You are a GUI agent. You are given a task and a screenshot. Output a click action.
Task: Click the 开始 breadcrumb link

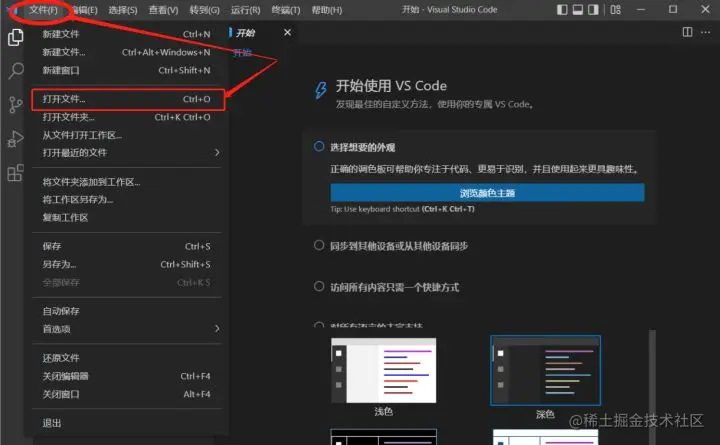tap(242, 52)
